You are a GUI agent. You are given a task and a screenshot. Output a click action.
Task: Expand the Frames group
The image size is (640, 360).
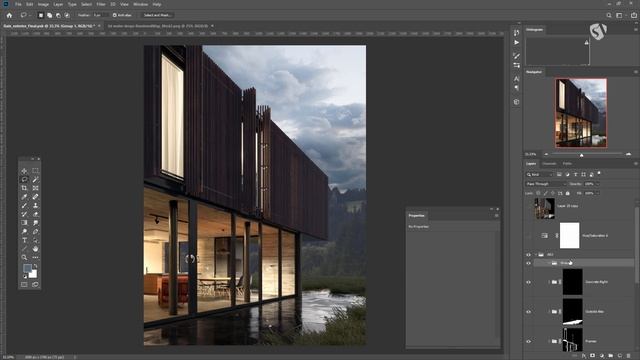pyautogui.click(x=549, y=341)
